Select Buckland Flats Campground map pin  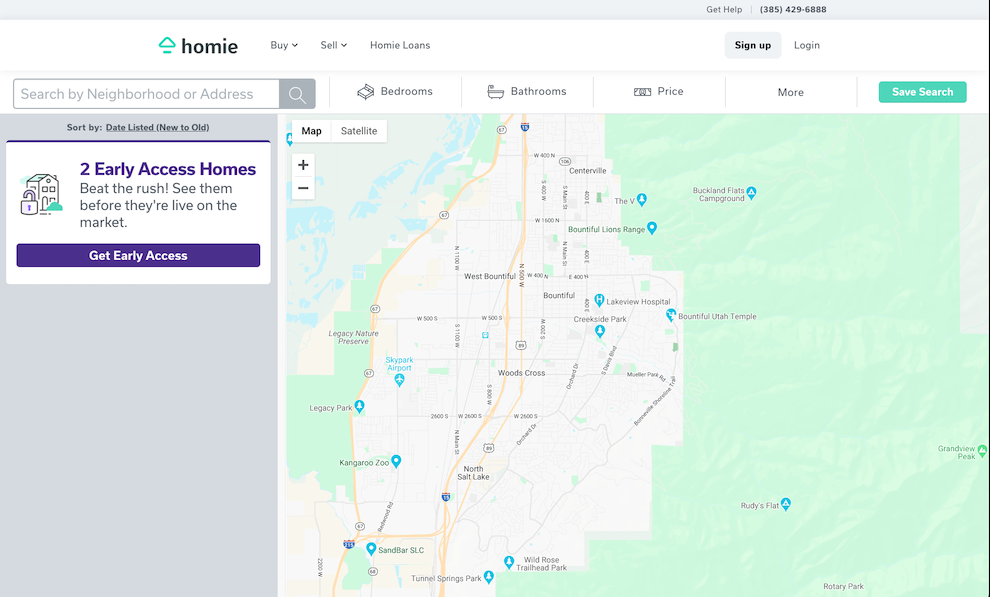(x=751, y=192)
